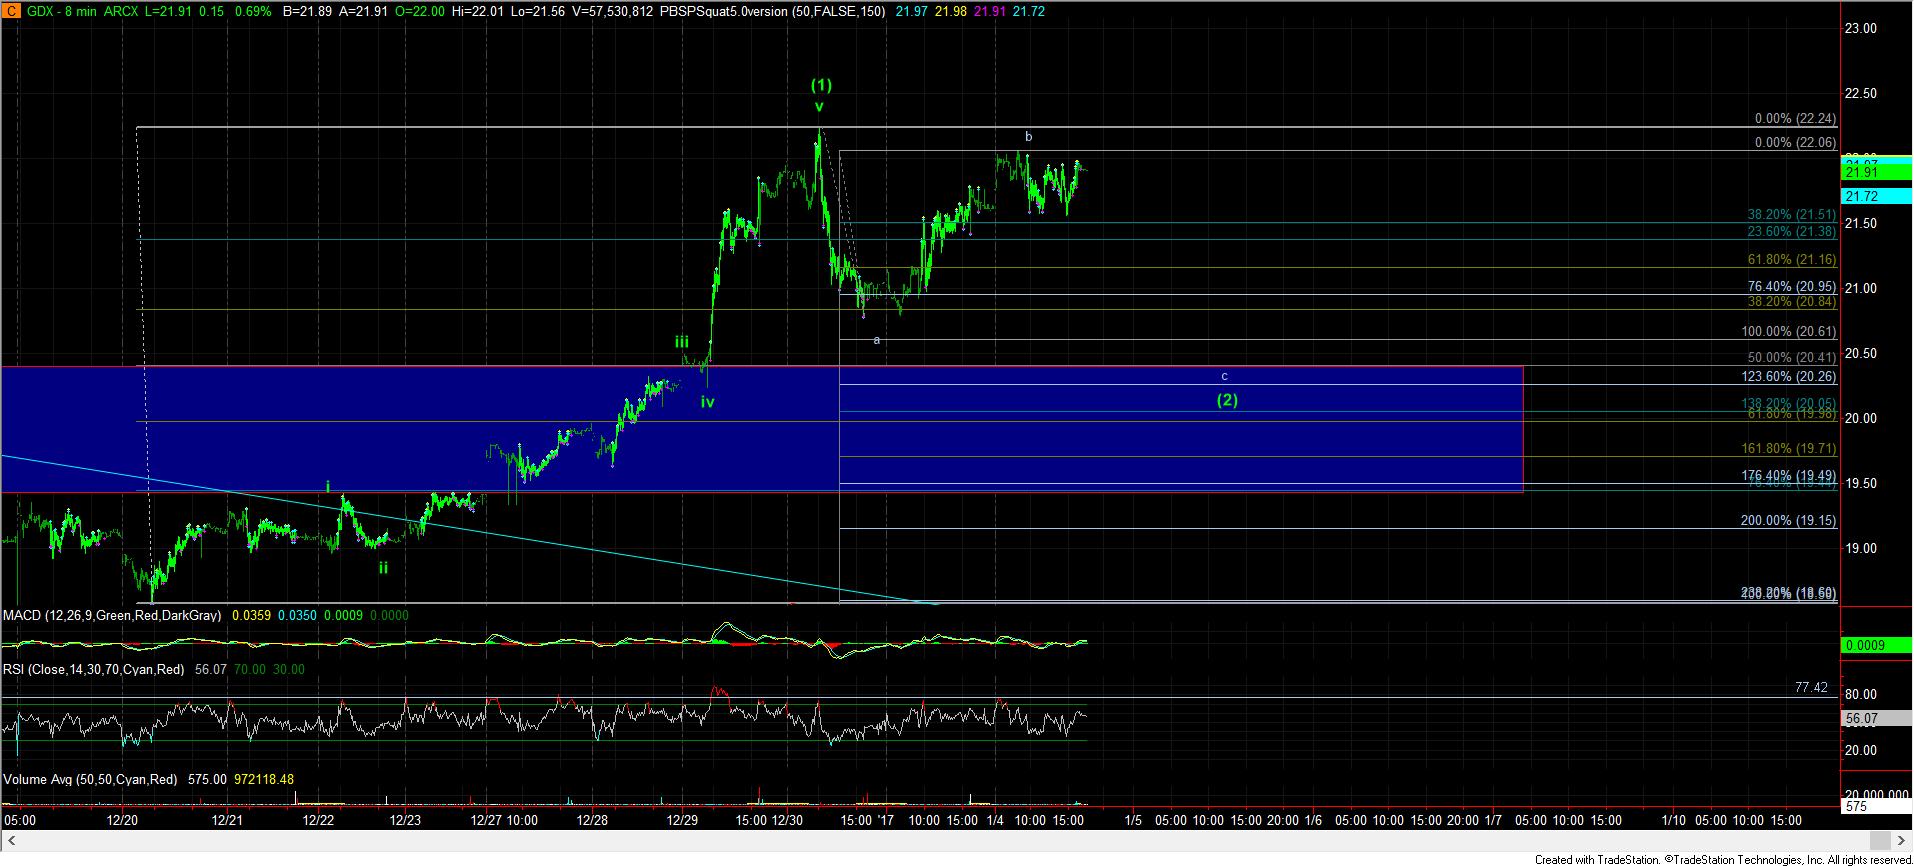The width and height of the screenshot is (1914, 866).
Task: Click the 23.00 price axis label
Action: click(x=1861, y=28)
